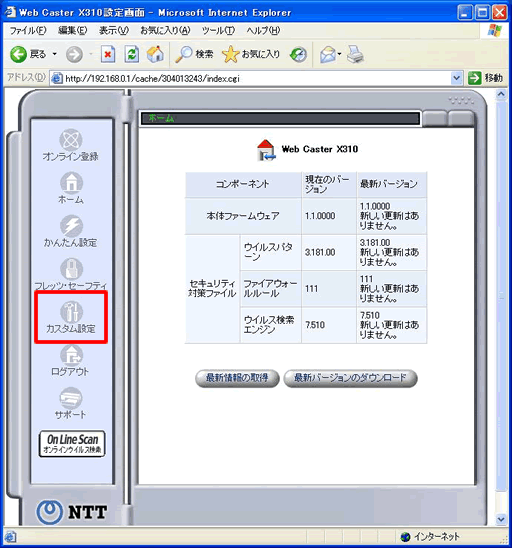Viewport: 512px width, 548px height.
Task: Click the Windows flag logo
Action: pos(495,31)
